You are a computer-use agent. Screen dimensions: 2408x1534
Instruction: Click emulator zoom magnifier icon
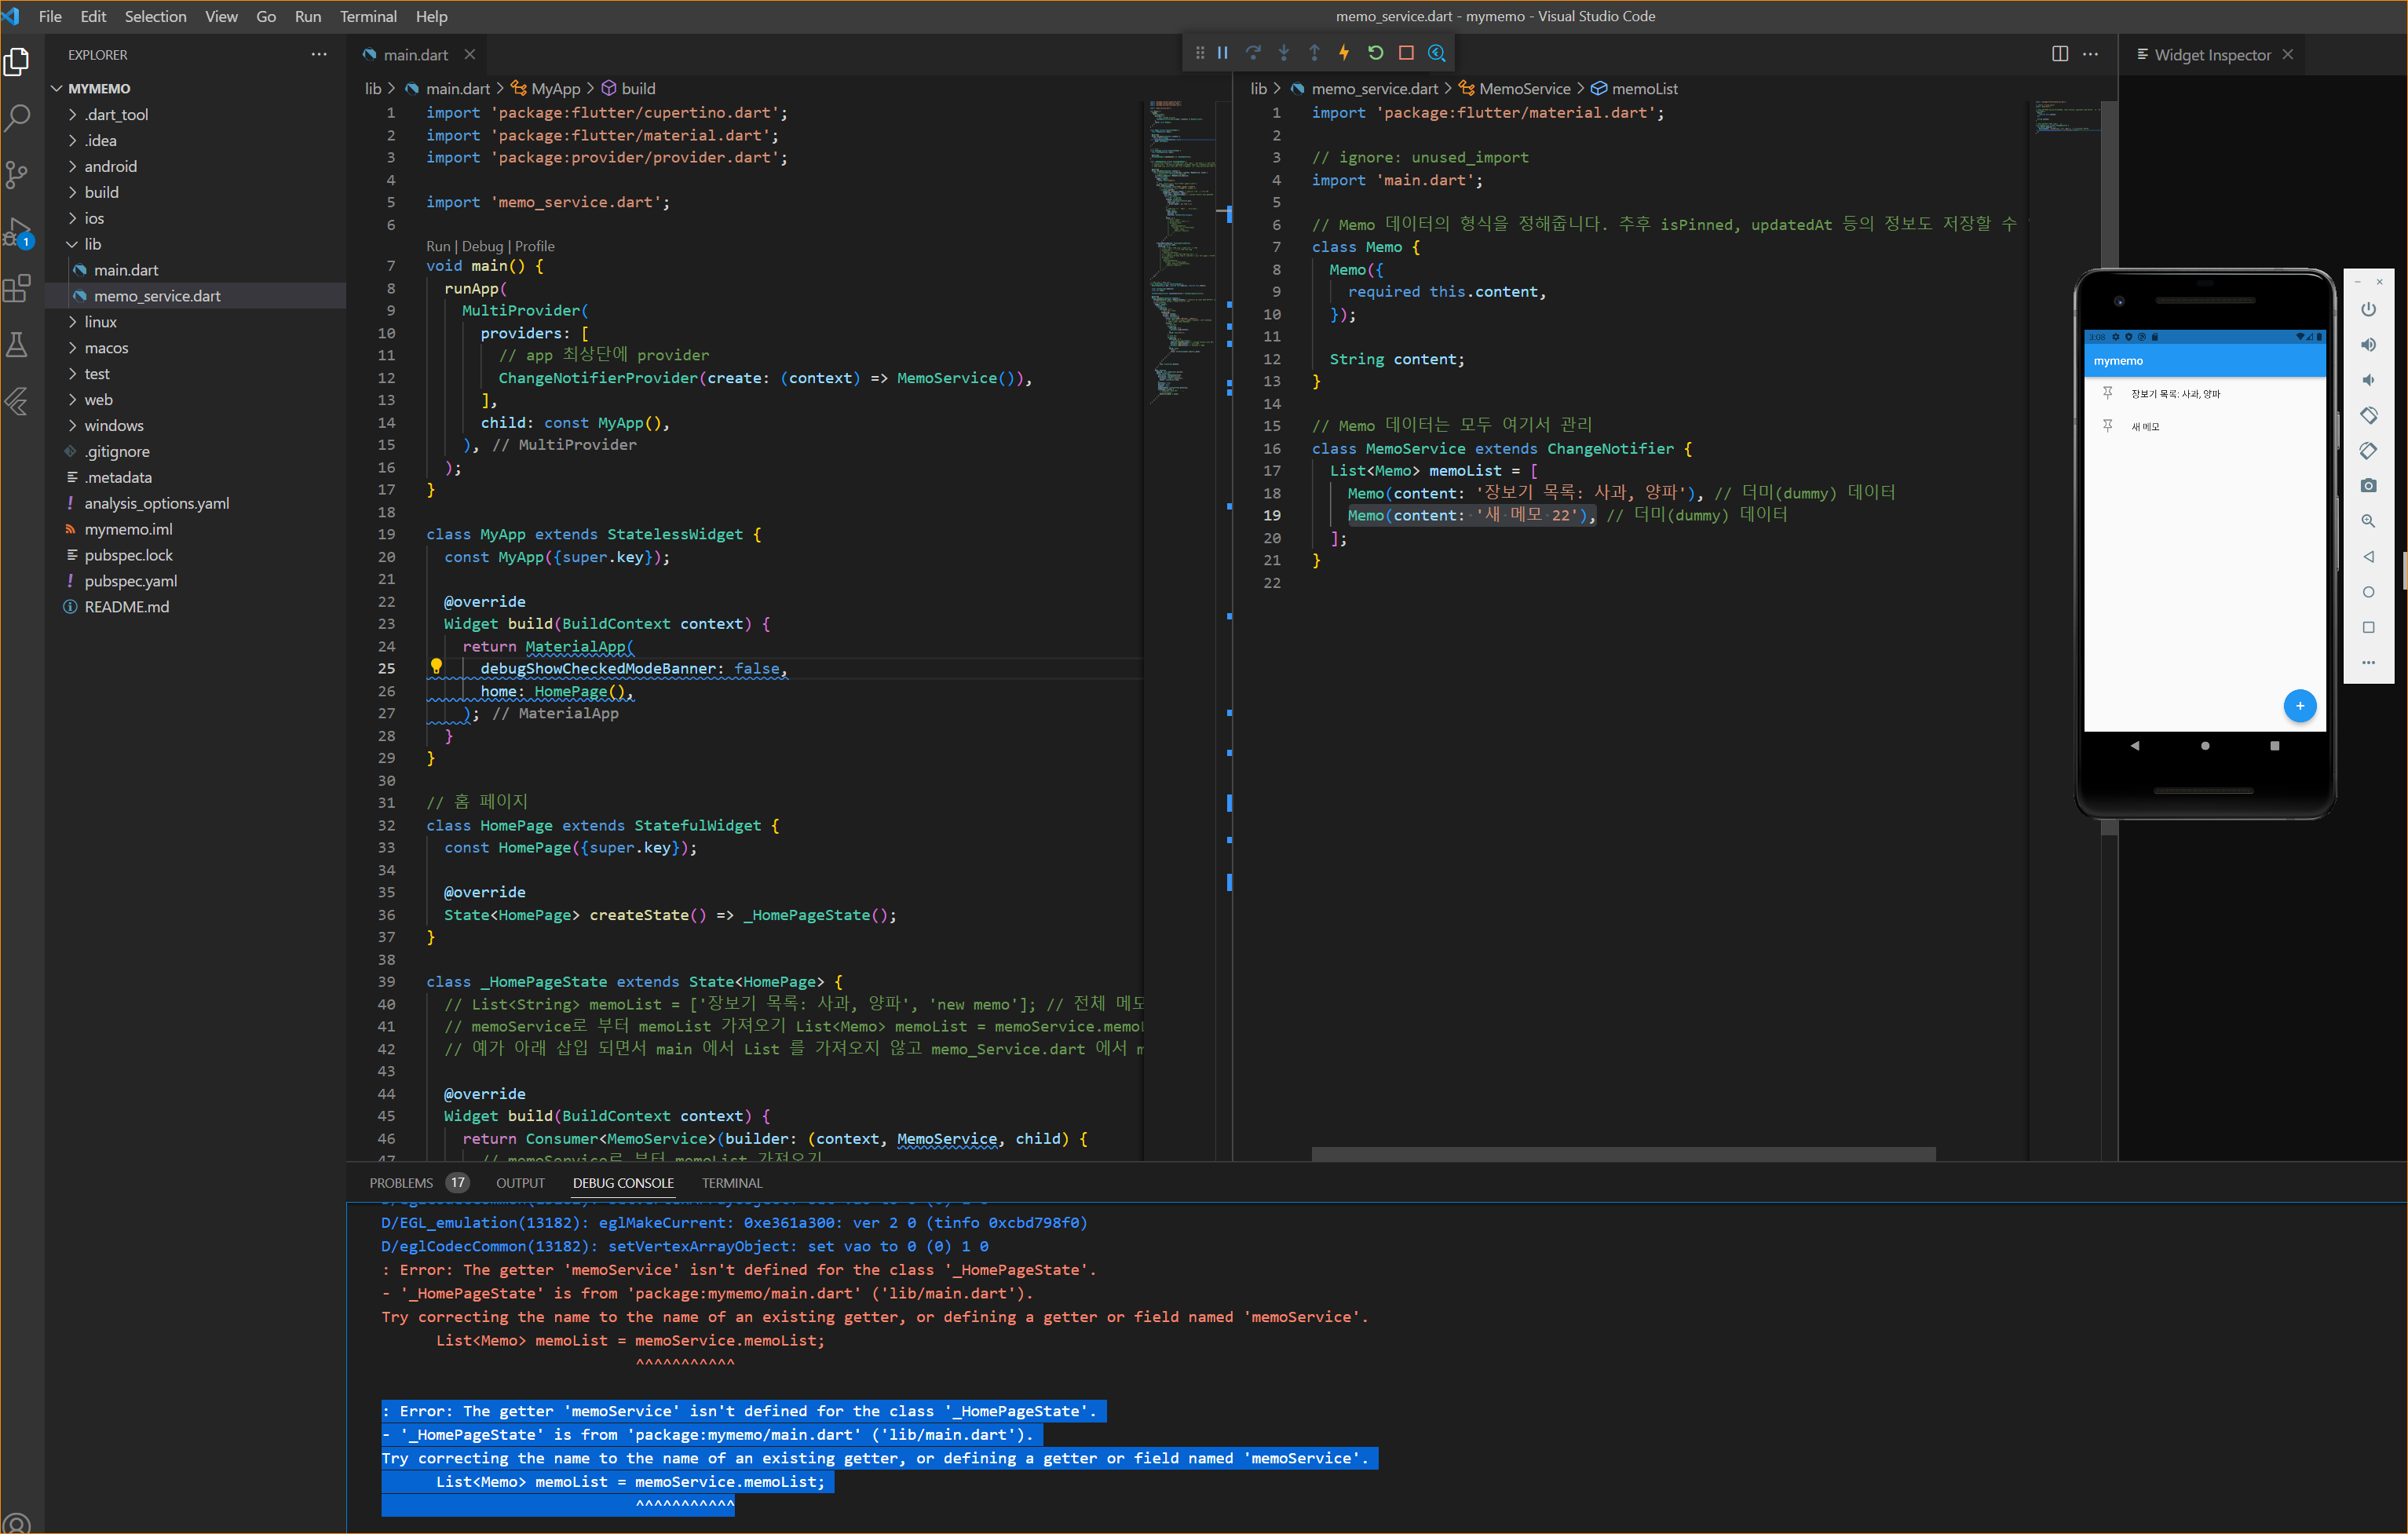click(2368, 521)
